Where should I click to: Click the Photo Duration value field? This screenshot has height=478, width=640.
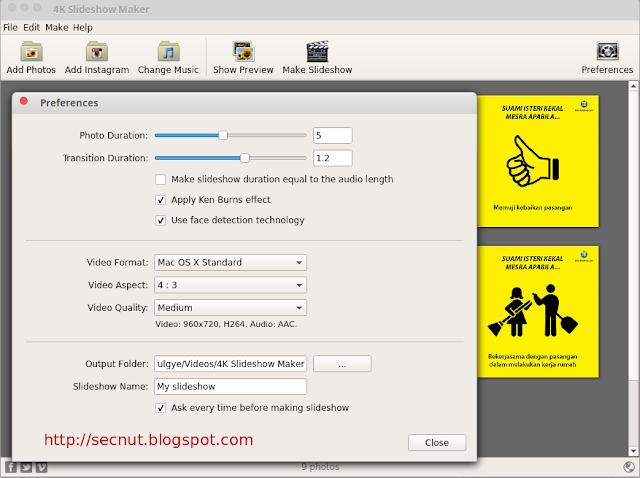tap(333, 136)
